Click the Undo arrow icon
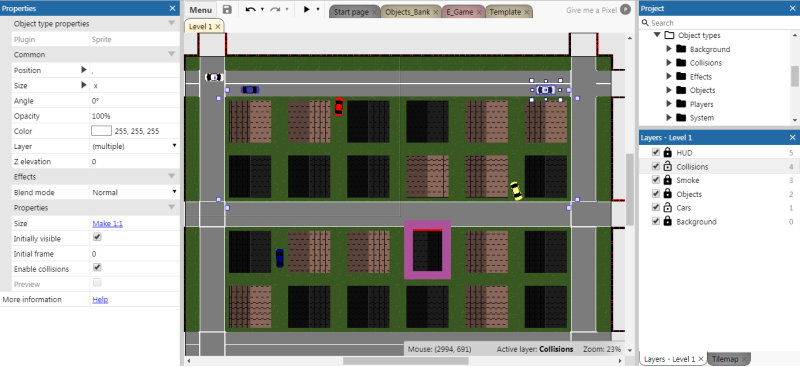Screen dimensions: 800x367 (x=251, y=10)
